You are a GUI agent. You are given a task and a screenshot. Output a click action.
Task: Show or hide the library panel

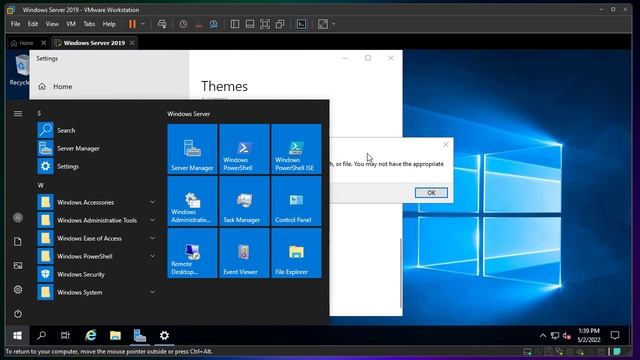pos(235,24)
